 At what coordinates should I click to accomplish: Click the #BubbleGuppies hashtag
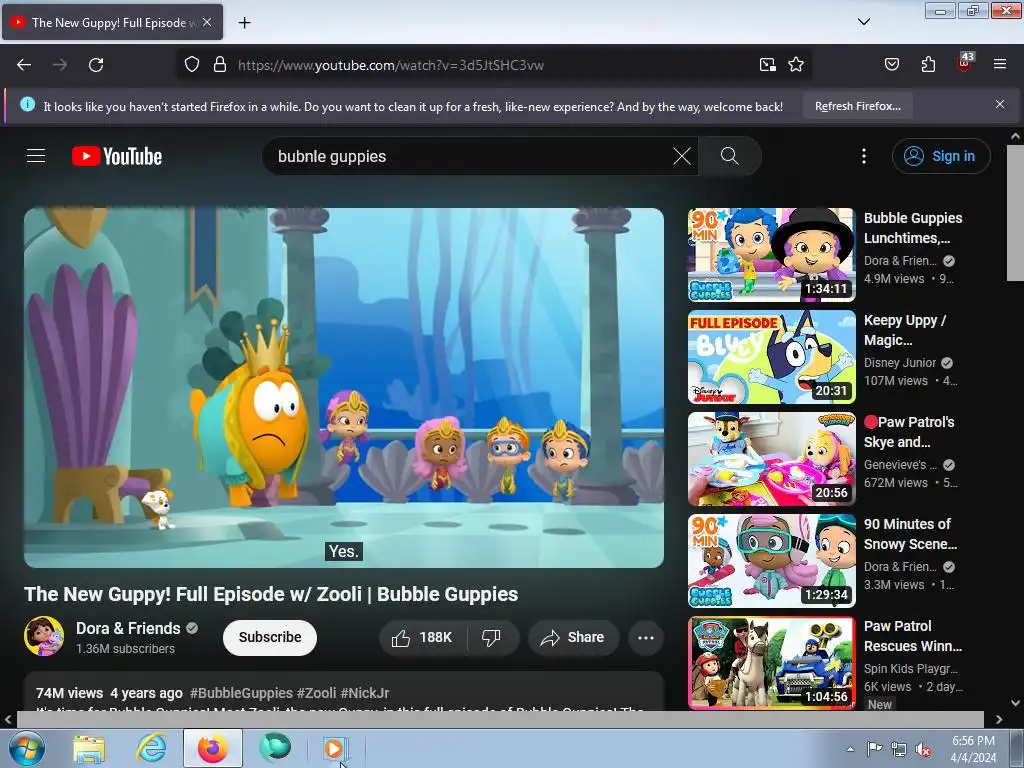coord(241,693)
